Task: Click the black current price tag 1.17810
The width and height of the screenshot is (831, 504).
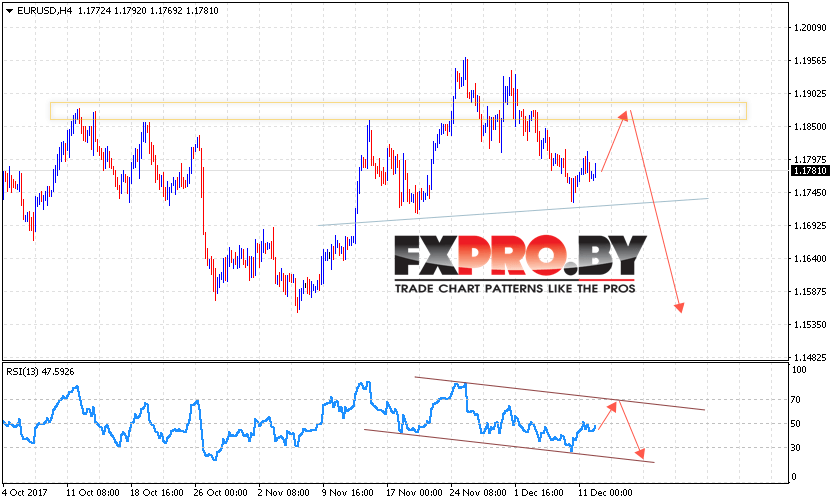Action: (x=809, y=171)
